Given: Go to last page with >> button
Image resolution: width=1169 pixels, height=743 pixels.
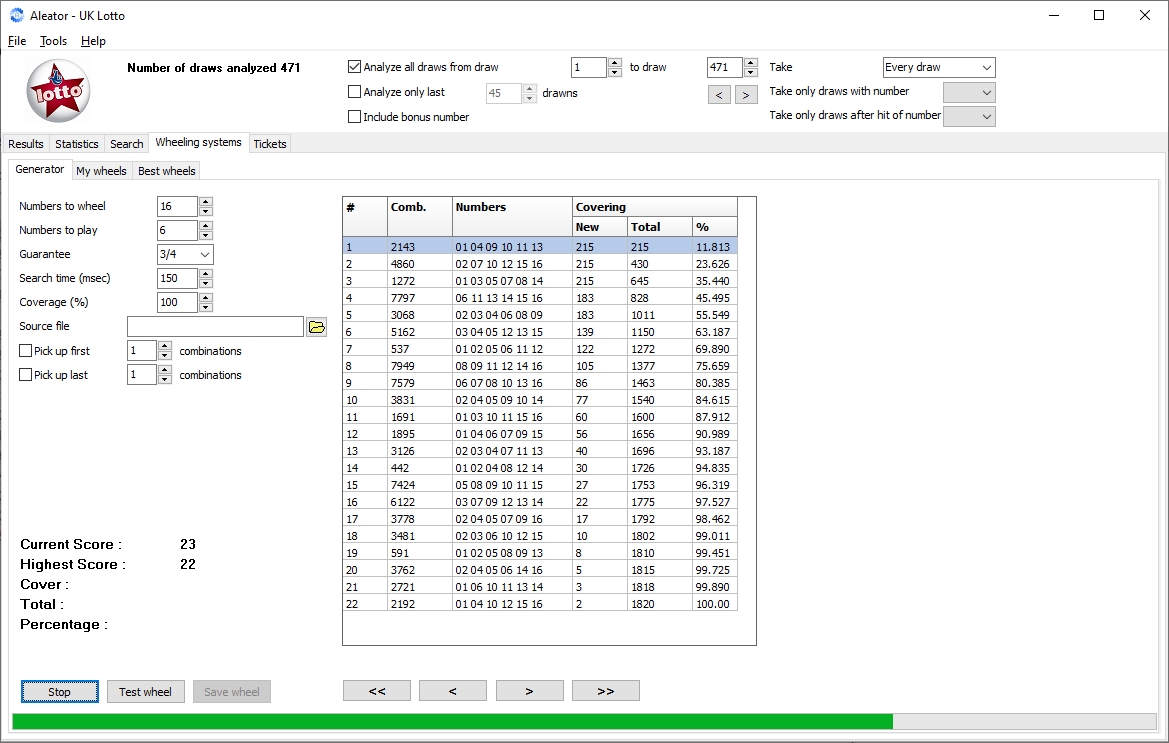Looking at the screenshot, I should point(605,691).
